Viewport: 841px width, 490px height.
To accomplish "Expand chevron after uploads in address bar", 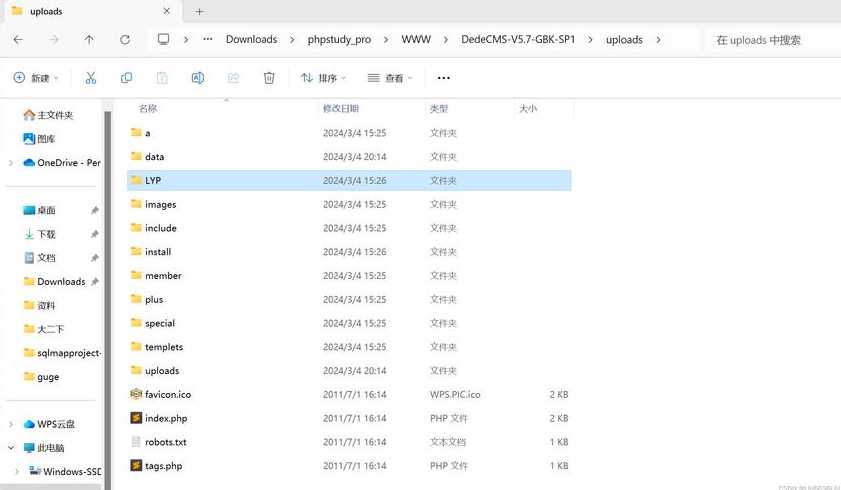I will click(x=658, y=40).
